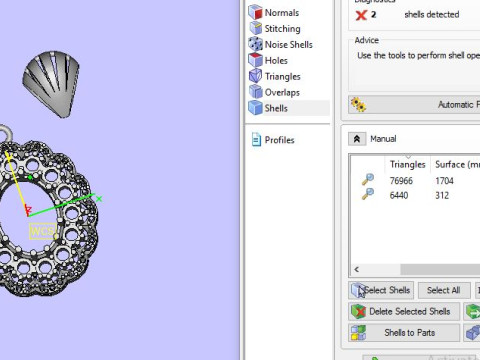Click the shell list horizontal scrollbar thumb

coord(440,269)
